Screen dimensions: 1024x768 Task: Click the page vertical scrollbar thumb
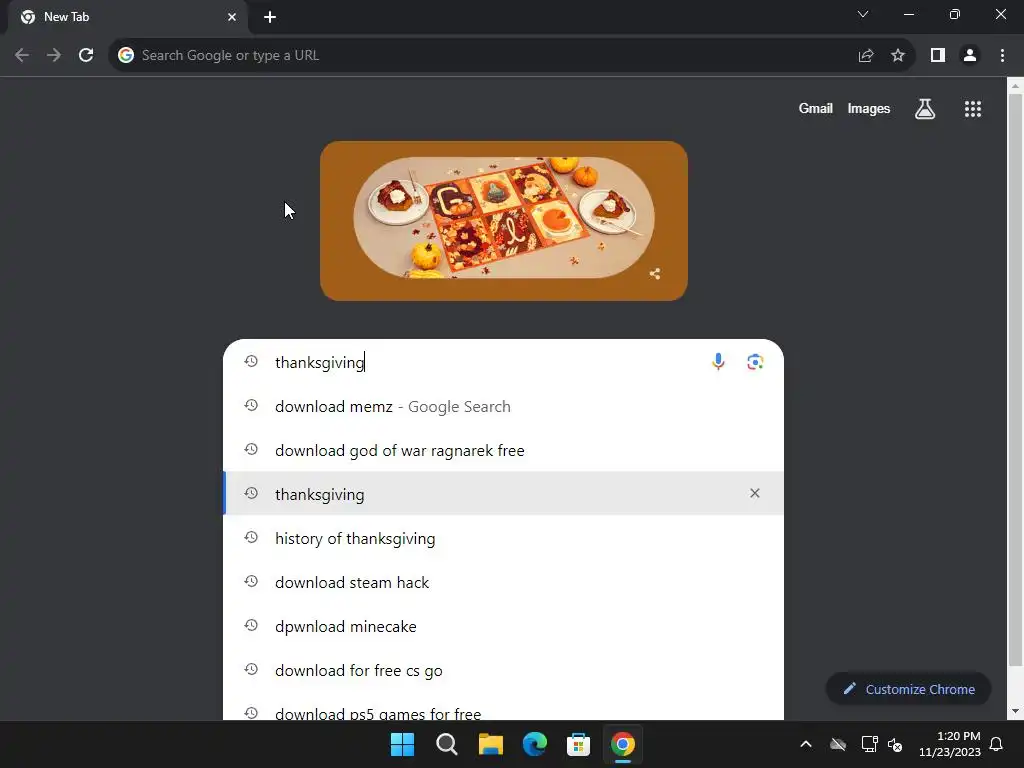[1016, 380]
